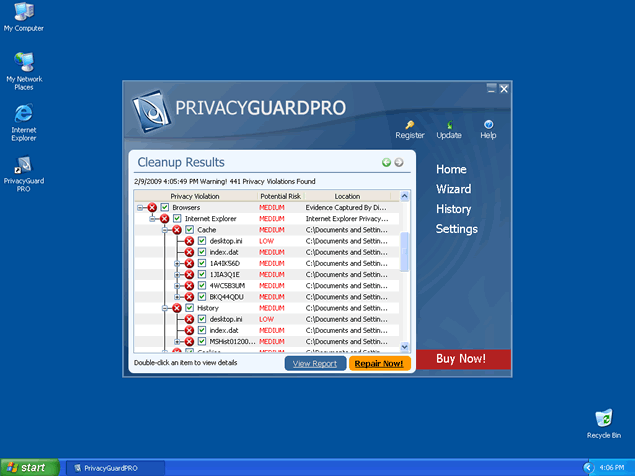635x476 pixels.
Task: Select the Recycle Bin desktop icon
Action: pos(603,418)
